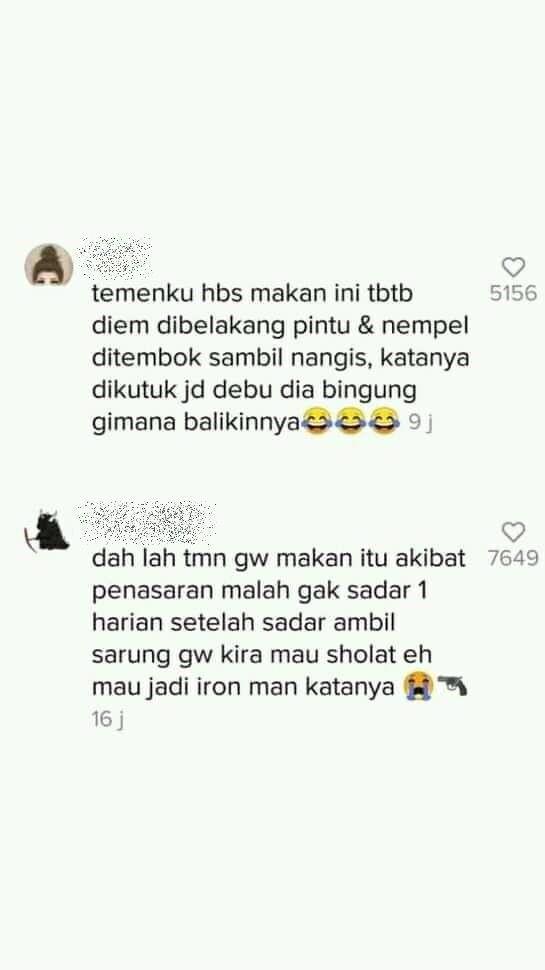Tap the 5156 like count

pos(513,293)
